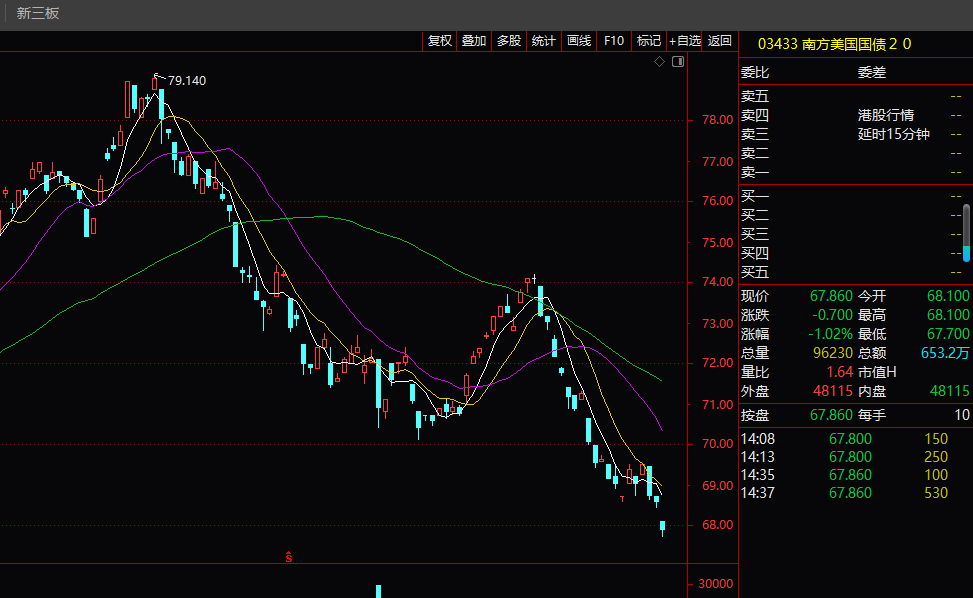Open the 叠加 overlay option
The width and height of the screenshot is (973, 598).
pyautogui.click(x=474, y=41)
